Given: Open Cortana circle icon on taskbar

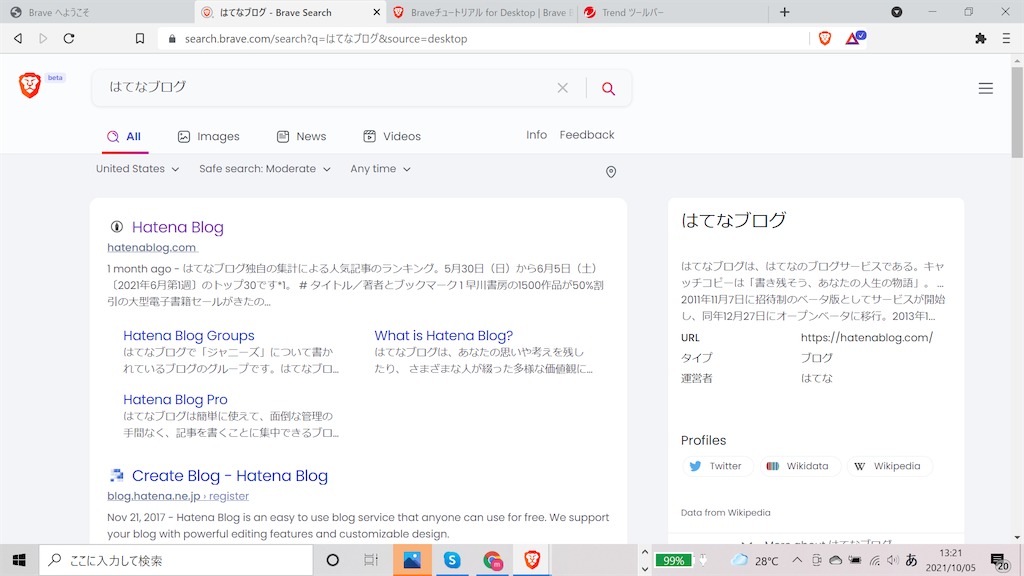Looking at the screenshot, I should pyautogui.click(x=332, y=560).
